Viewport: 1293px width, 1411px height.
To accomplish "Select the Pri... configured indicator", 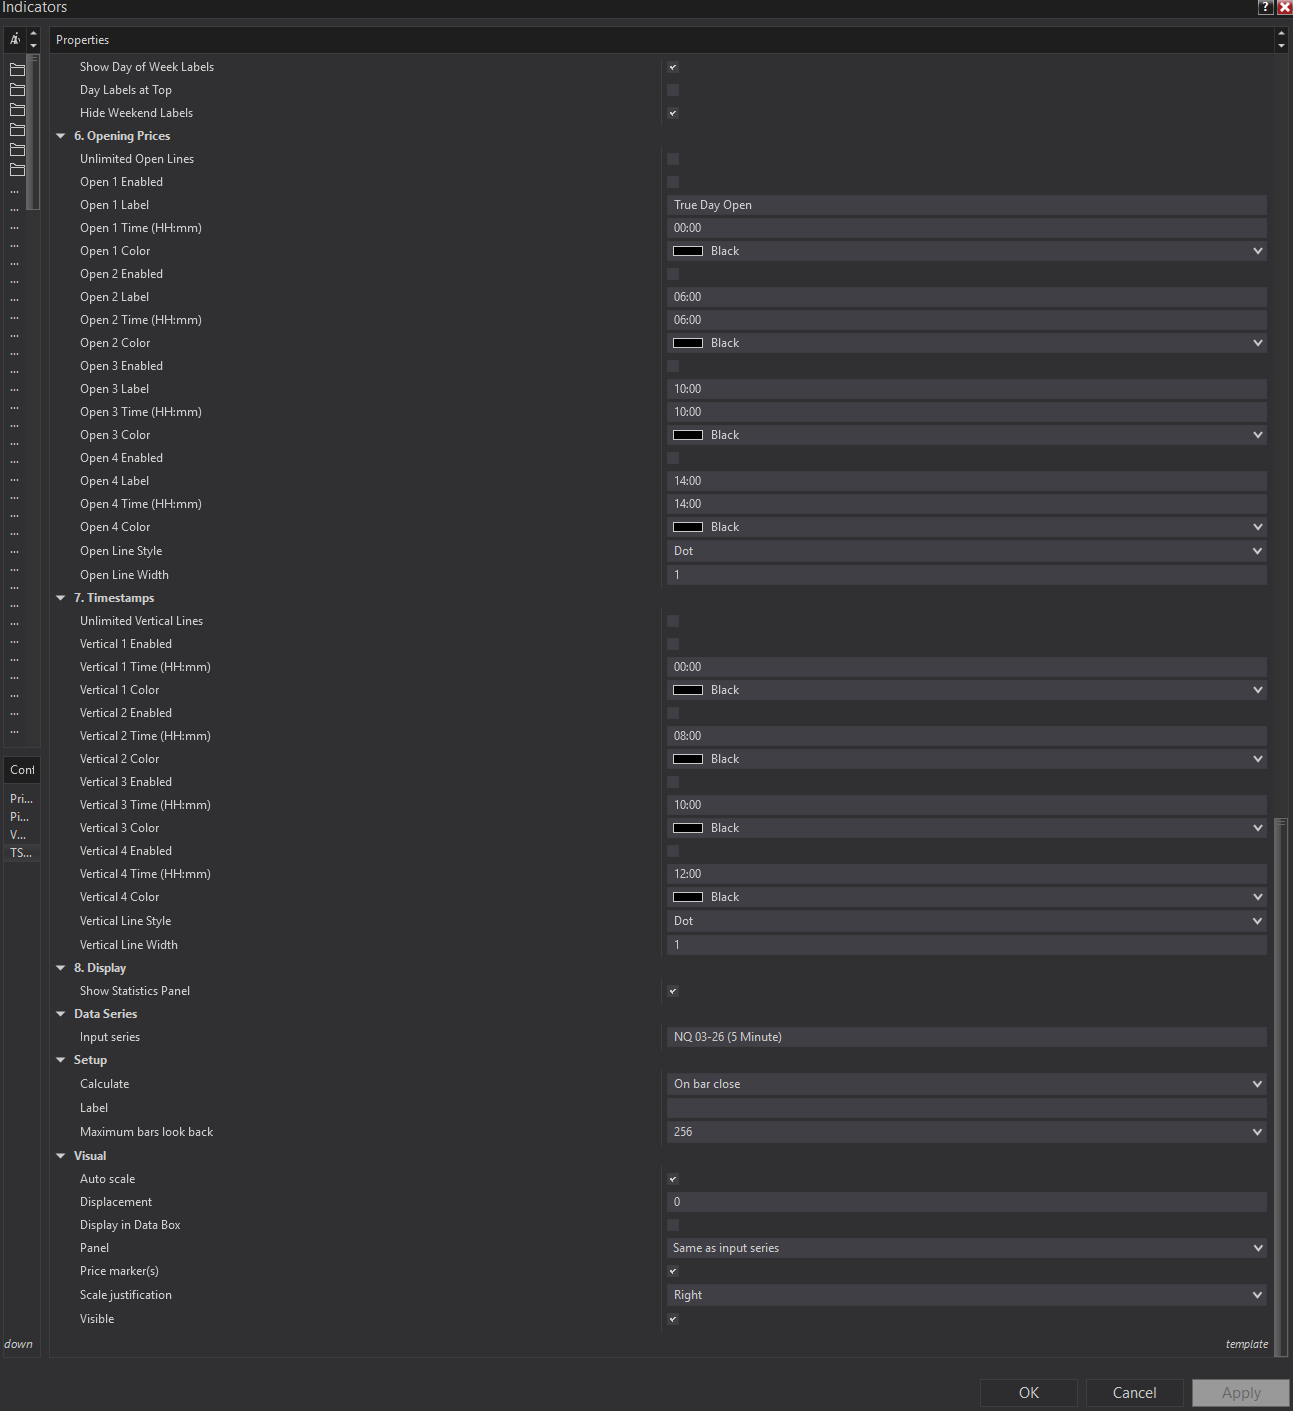I will click(22, 799).
